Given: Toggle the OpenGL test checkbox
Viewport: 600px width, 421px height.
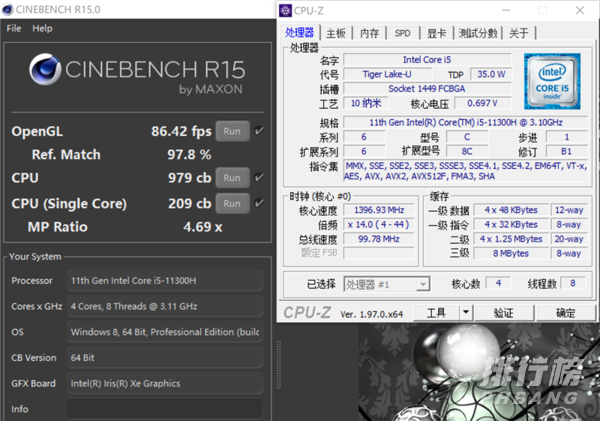Looking at the screenshot, I should [x=260, y=130].
